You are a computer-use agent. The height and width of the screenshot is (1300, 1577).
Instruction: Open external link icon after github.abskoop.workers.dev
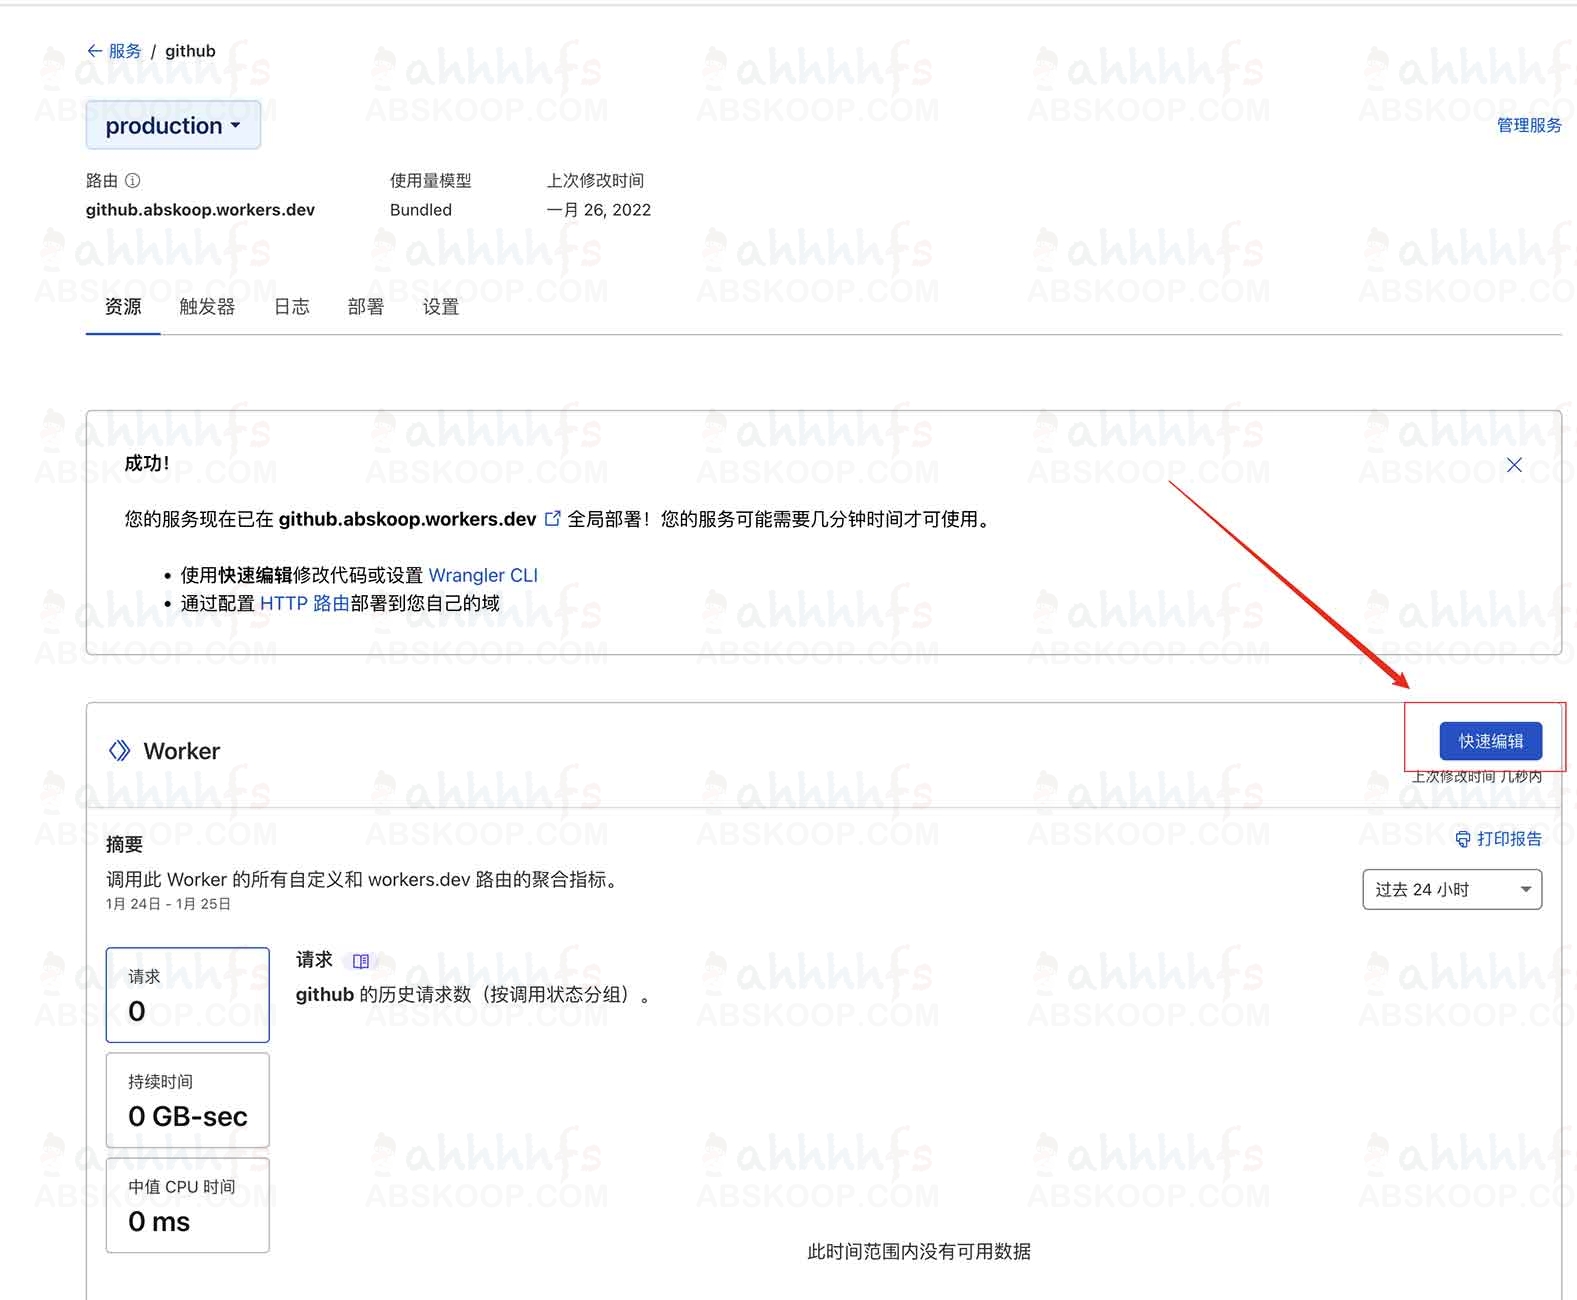[552, 519]
